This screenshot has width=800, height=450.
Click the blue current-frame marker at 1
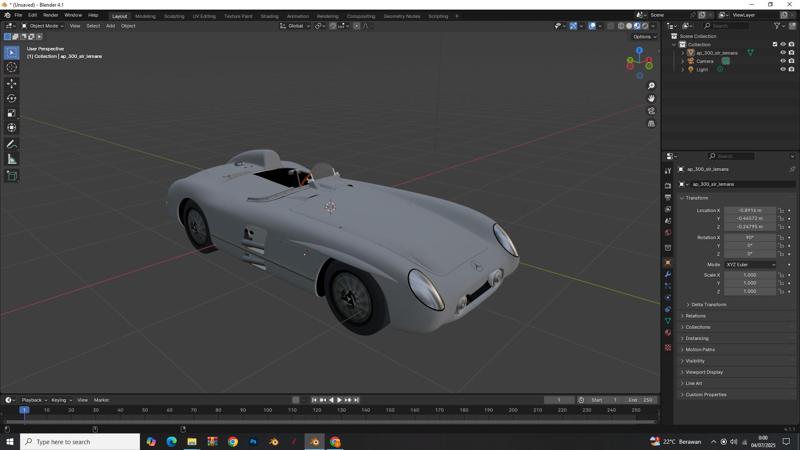(x=24, y=410)
